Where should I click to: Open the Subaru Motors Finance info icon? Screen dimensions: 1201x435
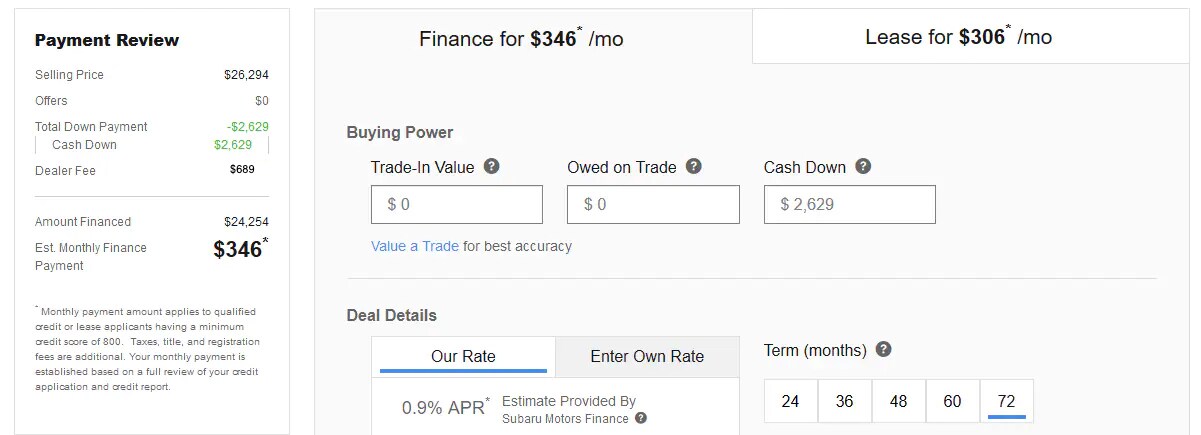[x=641, y=419]
